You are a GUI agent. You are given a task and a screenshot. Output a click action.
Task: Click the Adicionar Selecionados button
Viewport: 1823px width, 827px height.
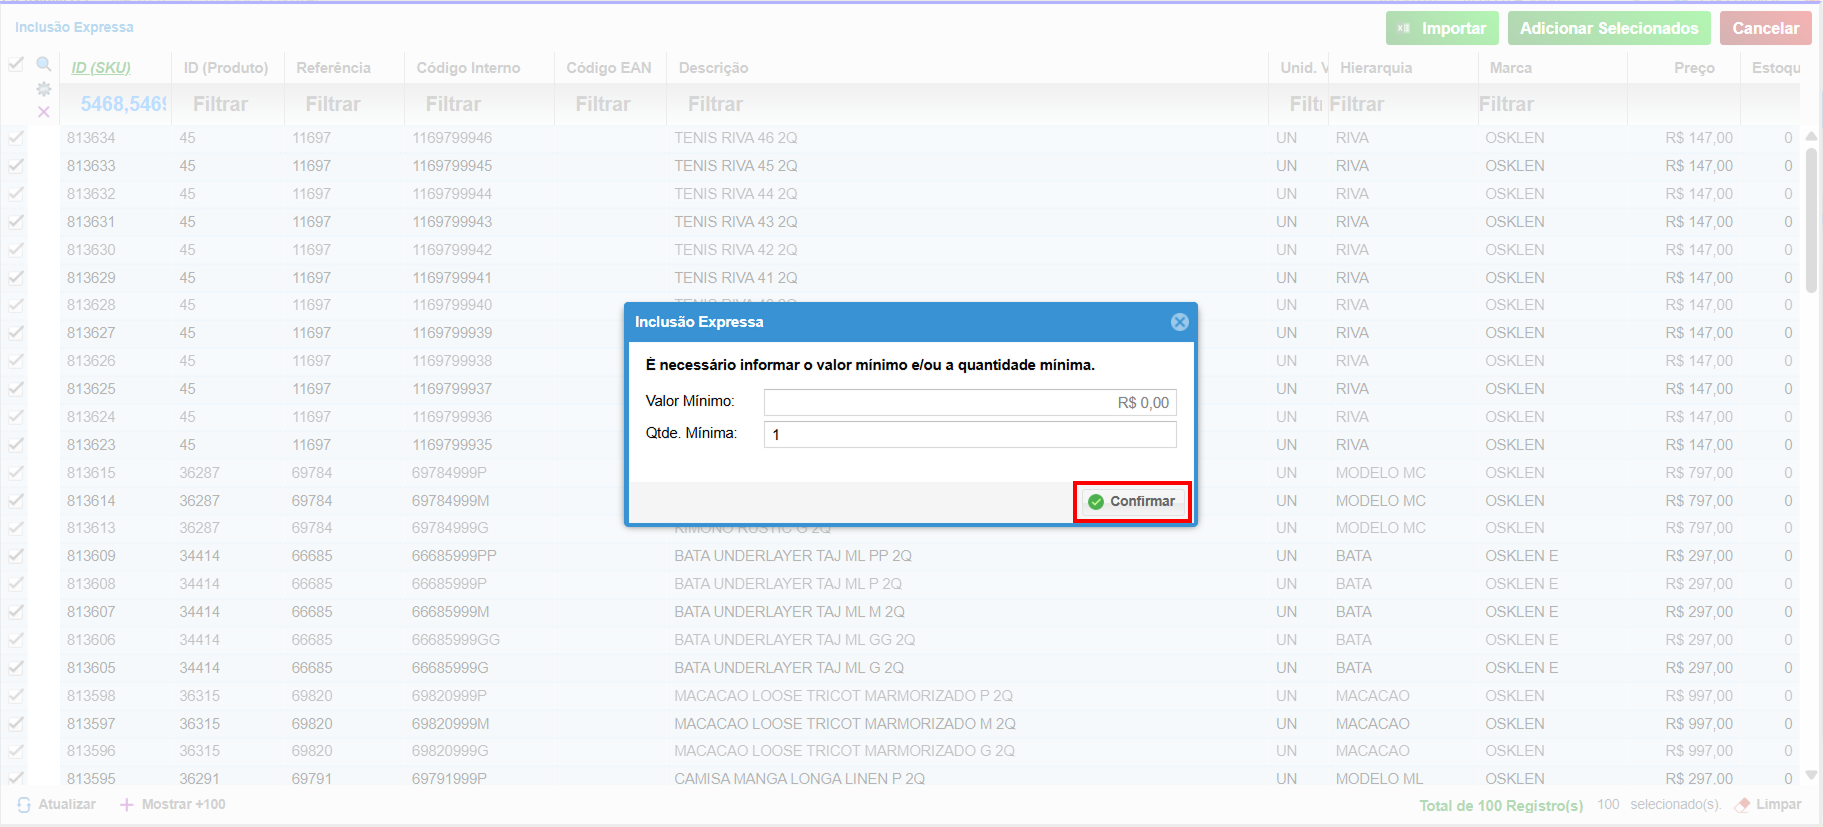tap(1608, 28)
